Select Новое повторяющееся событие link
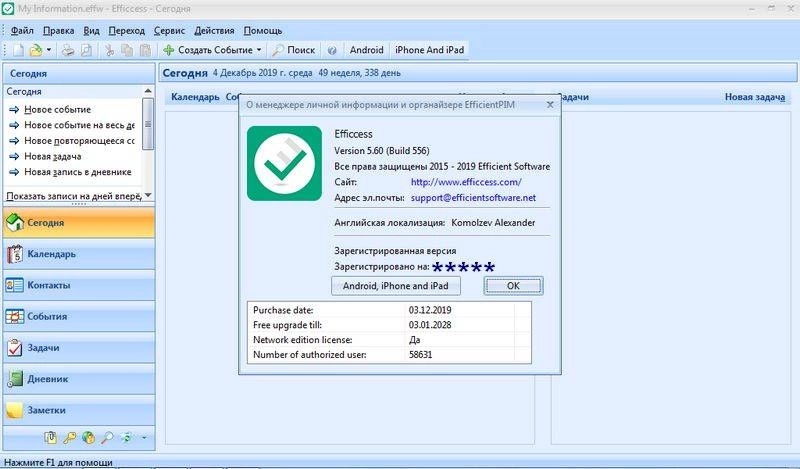800x469 pixels. point(80,141)
